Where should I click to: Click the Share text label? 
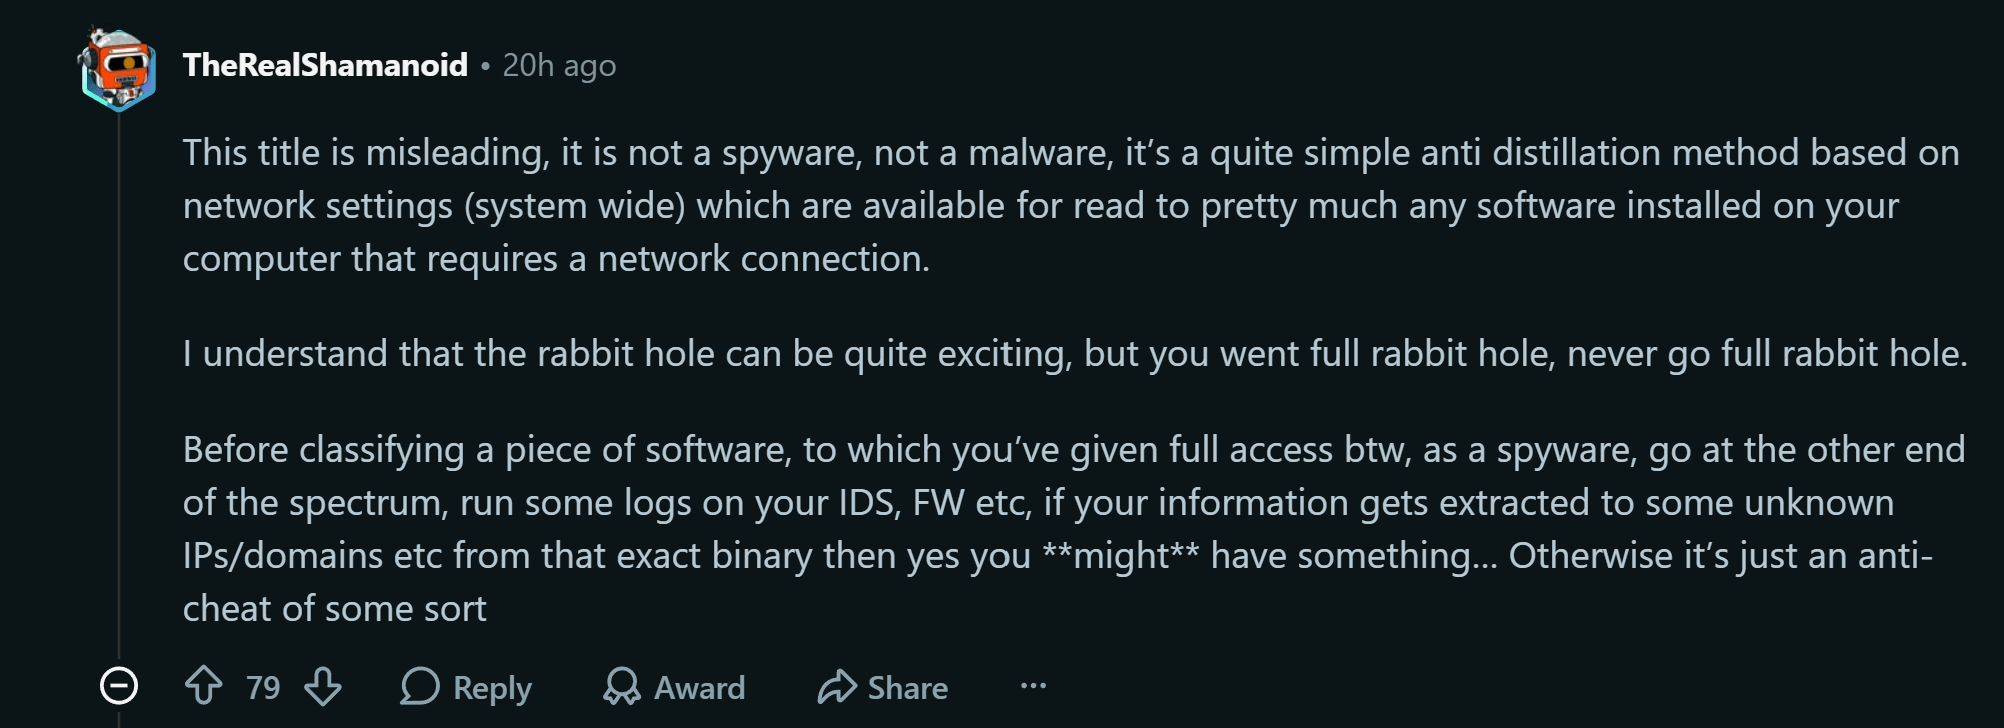tap(907, 687)
